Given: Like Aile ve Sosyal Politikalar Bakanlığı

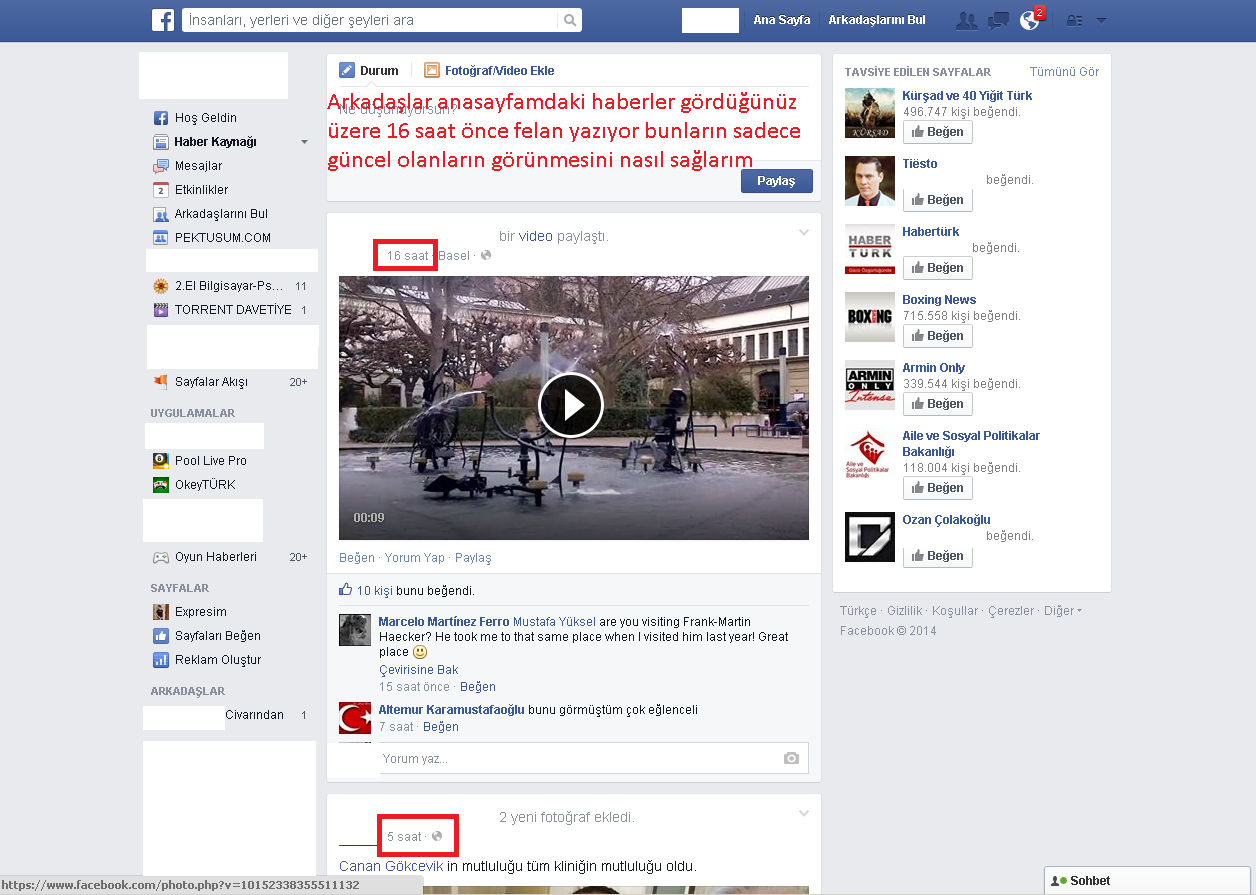Looking at the screenshot, I should [938, 488].
